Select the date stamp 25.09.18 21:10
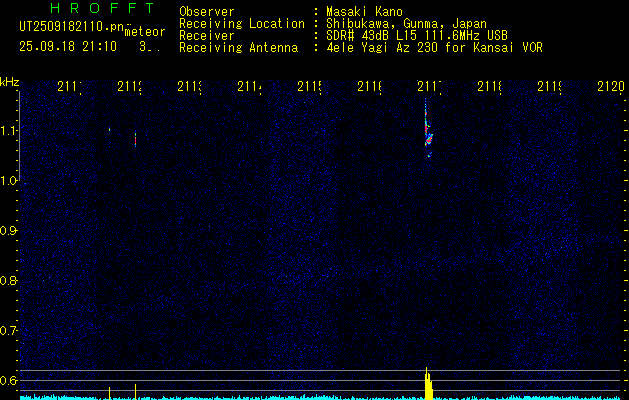This screenshot has width=629, height=400. tap(68, 47)
